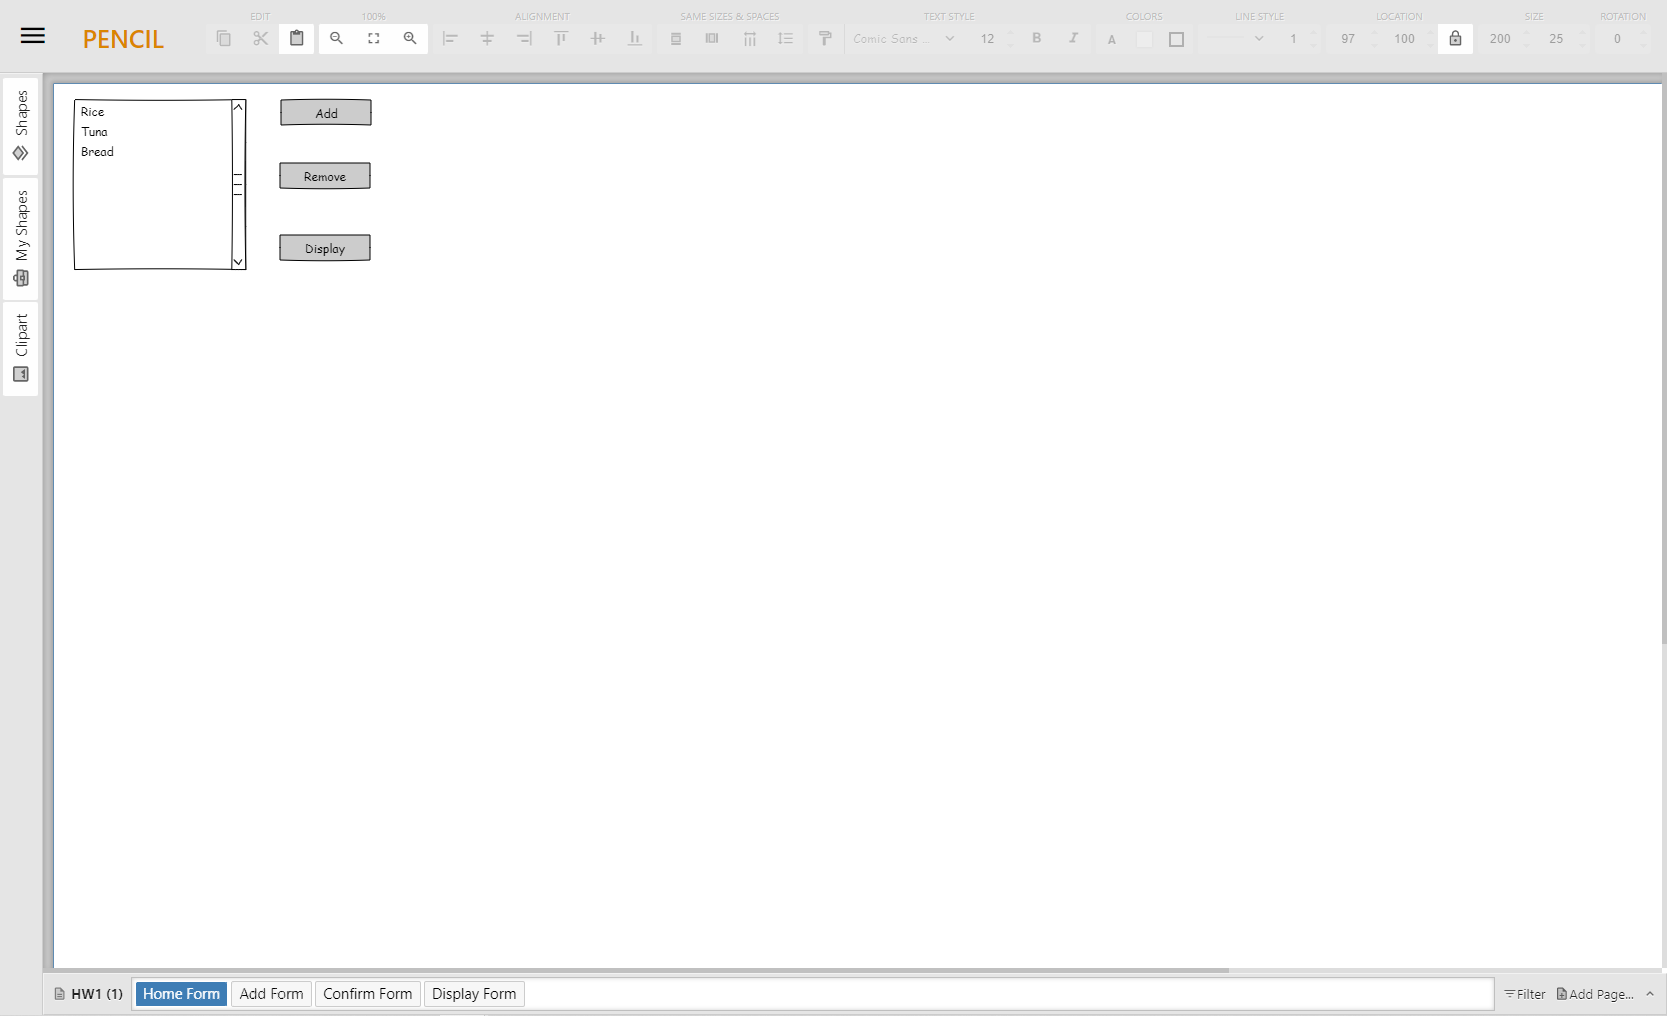Open the font family dropdown
Viewport: 1667px width, 1016px height.
click(900, 39)
